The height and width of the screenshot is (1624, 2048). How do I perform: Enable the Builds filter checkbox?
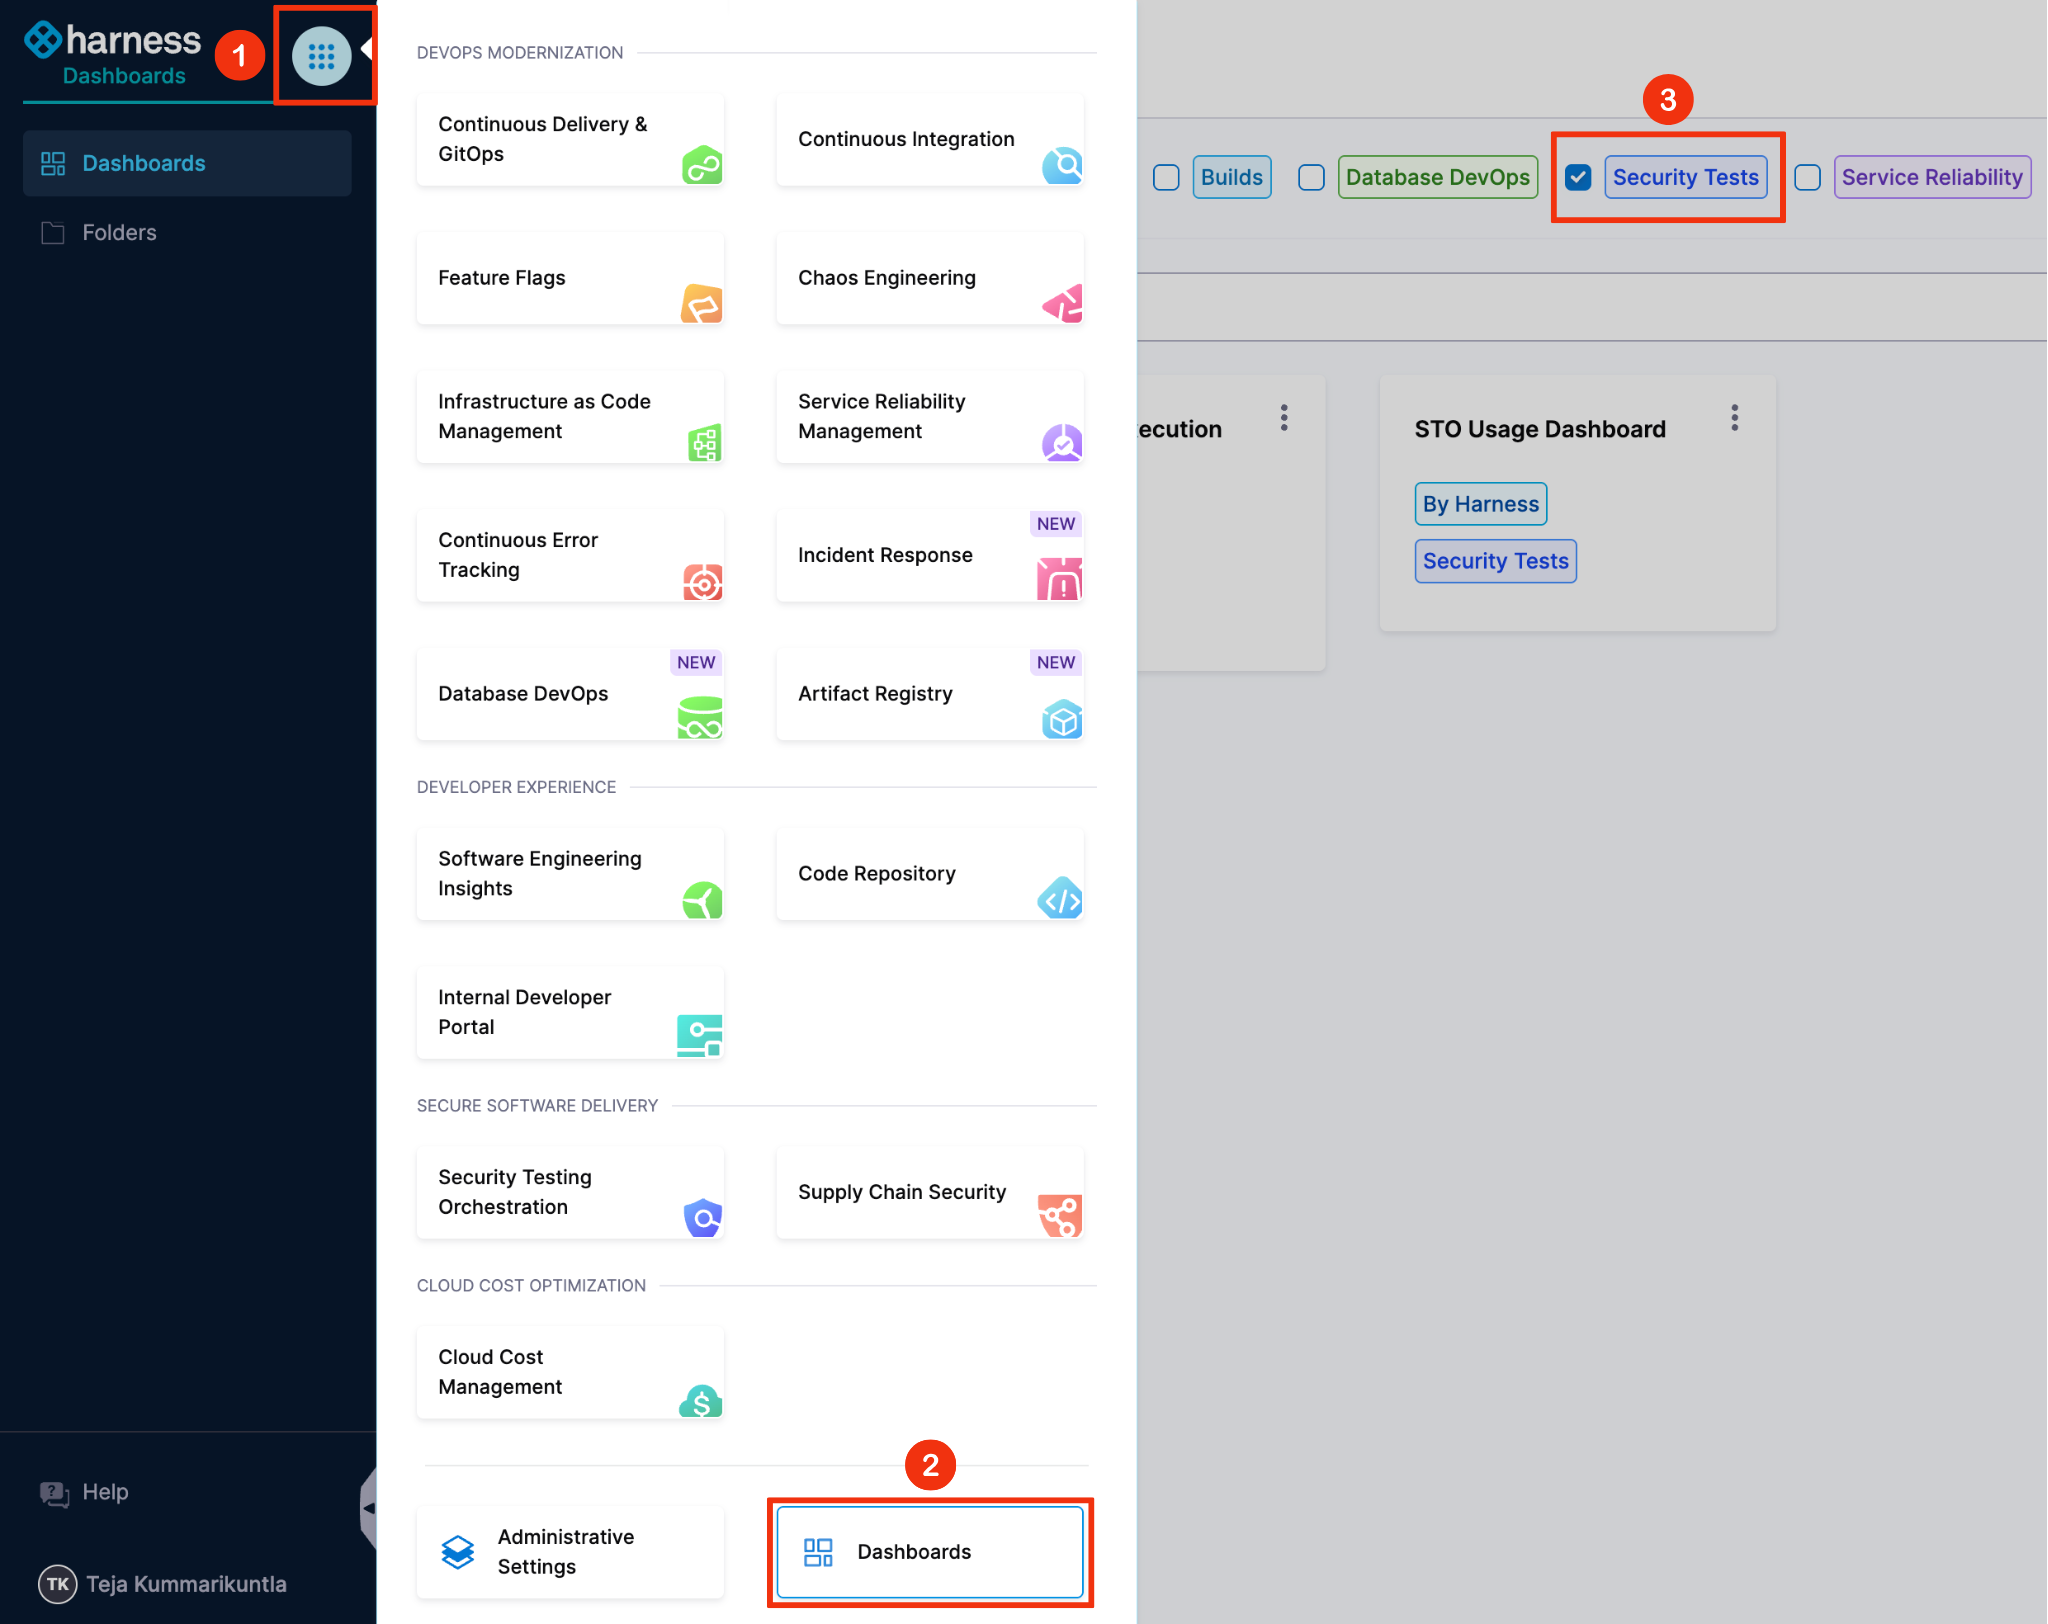(x=1166, y=177)
